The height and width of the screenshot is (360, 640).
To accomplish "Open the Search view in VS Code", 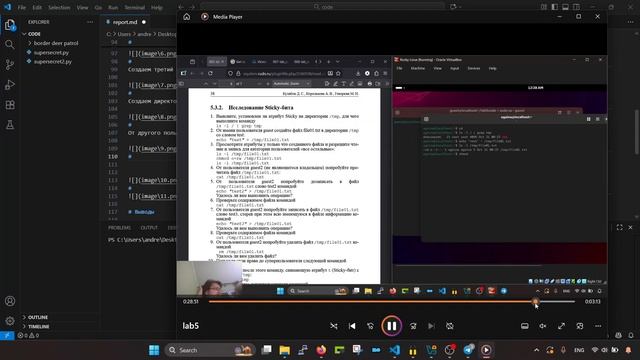I will point(10,44).
